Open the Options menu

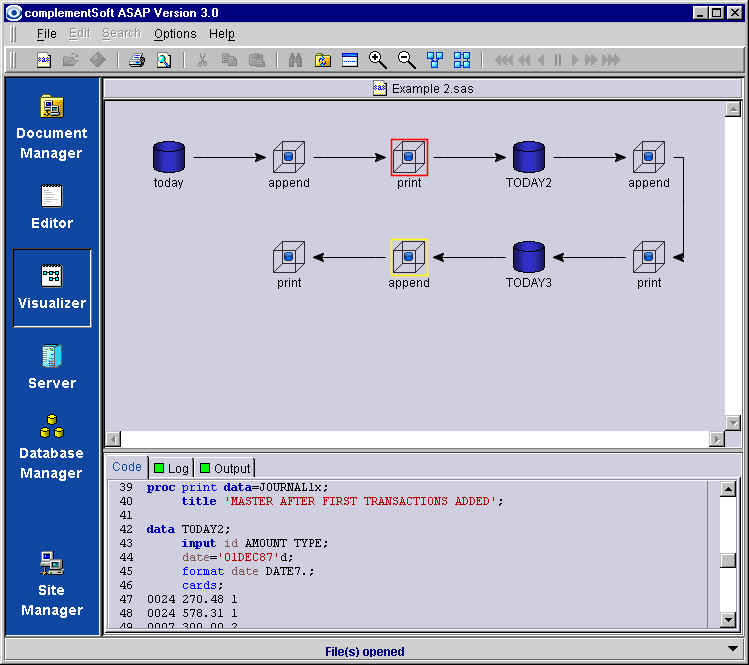pos(175,34)
